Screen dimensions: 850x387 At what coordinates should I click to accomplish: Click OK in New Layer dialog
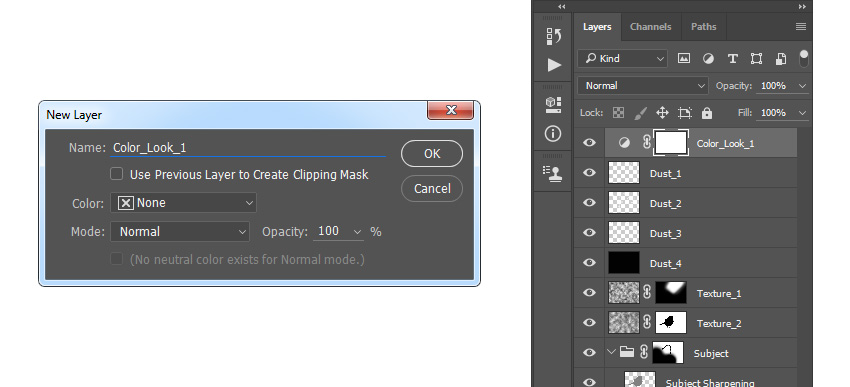432,154
